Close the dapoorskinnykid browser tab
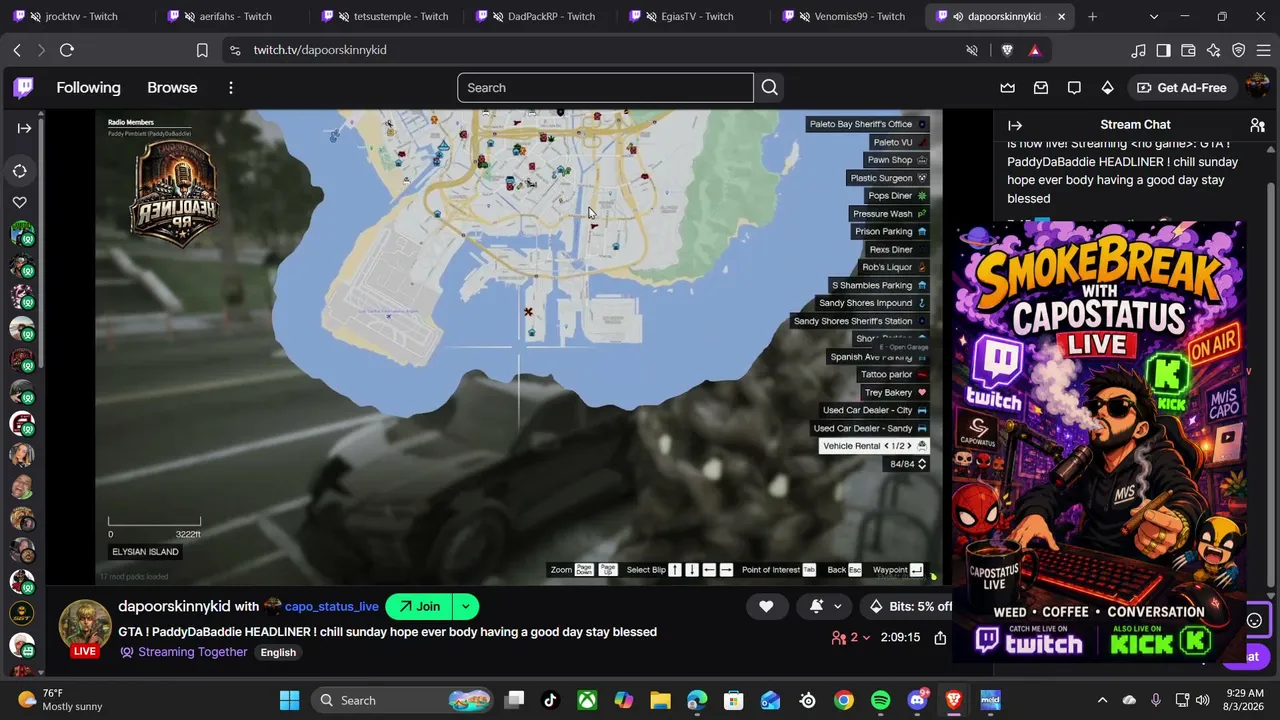 [x=1061, y=17]
